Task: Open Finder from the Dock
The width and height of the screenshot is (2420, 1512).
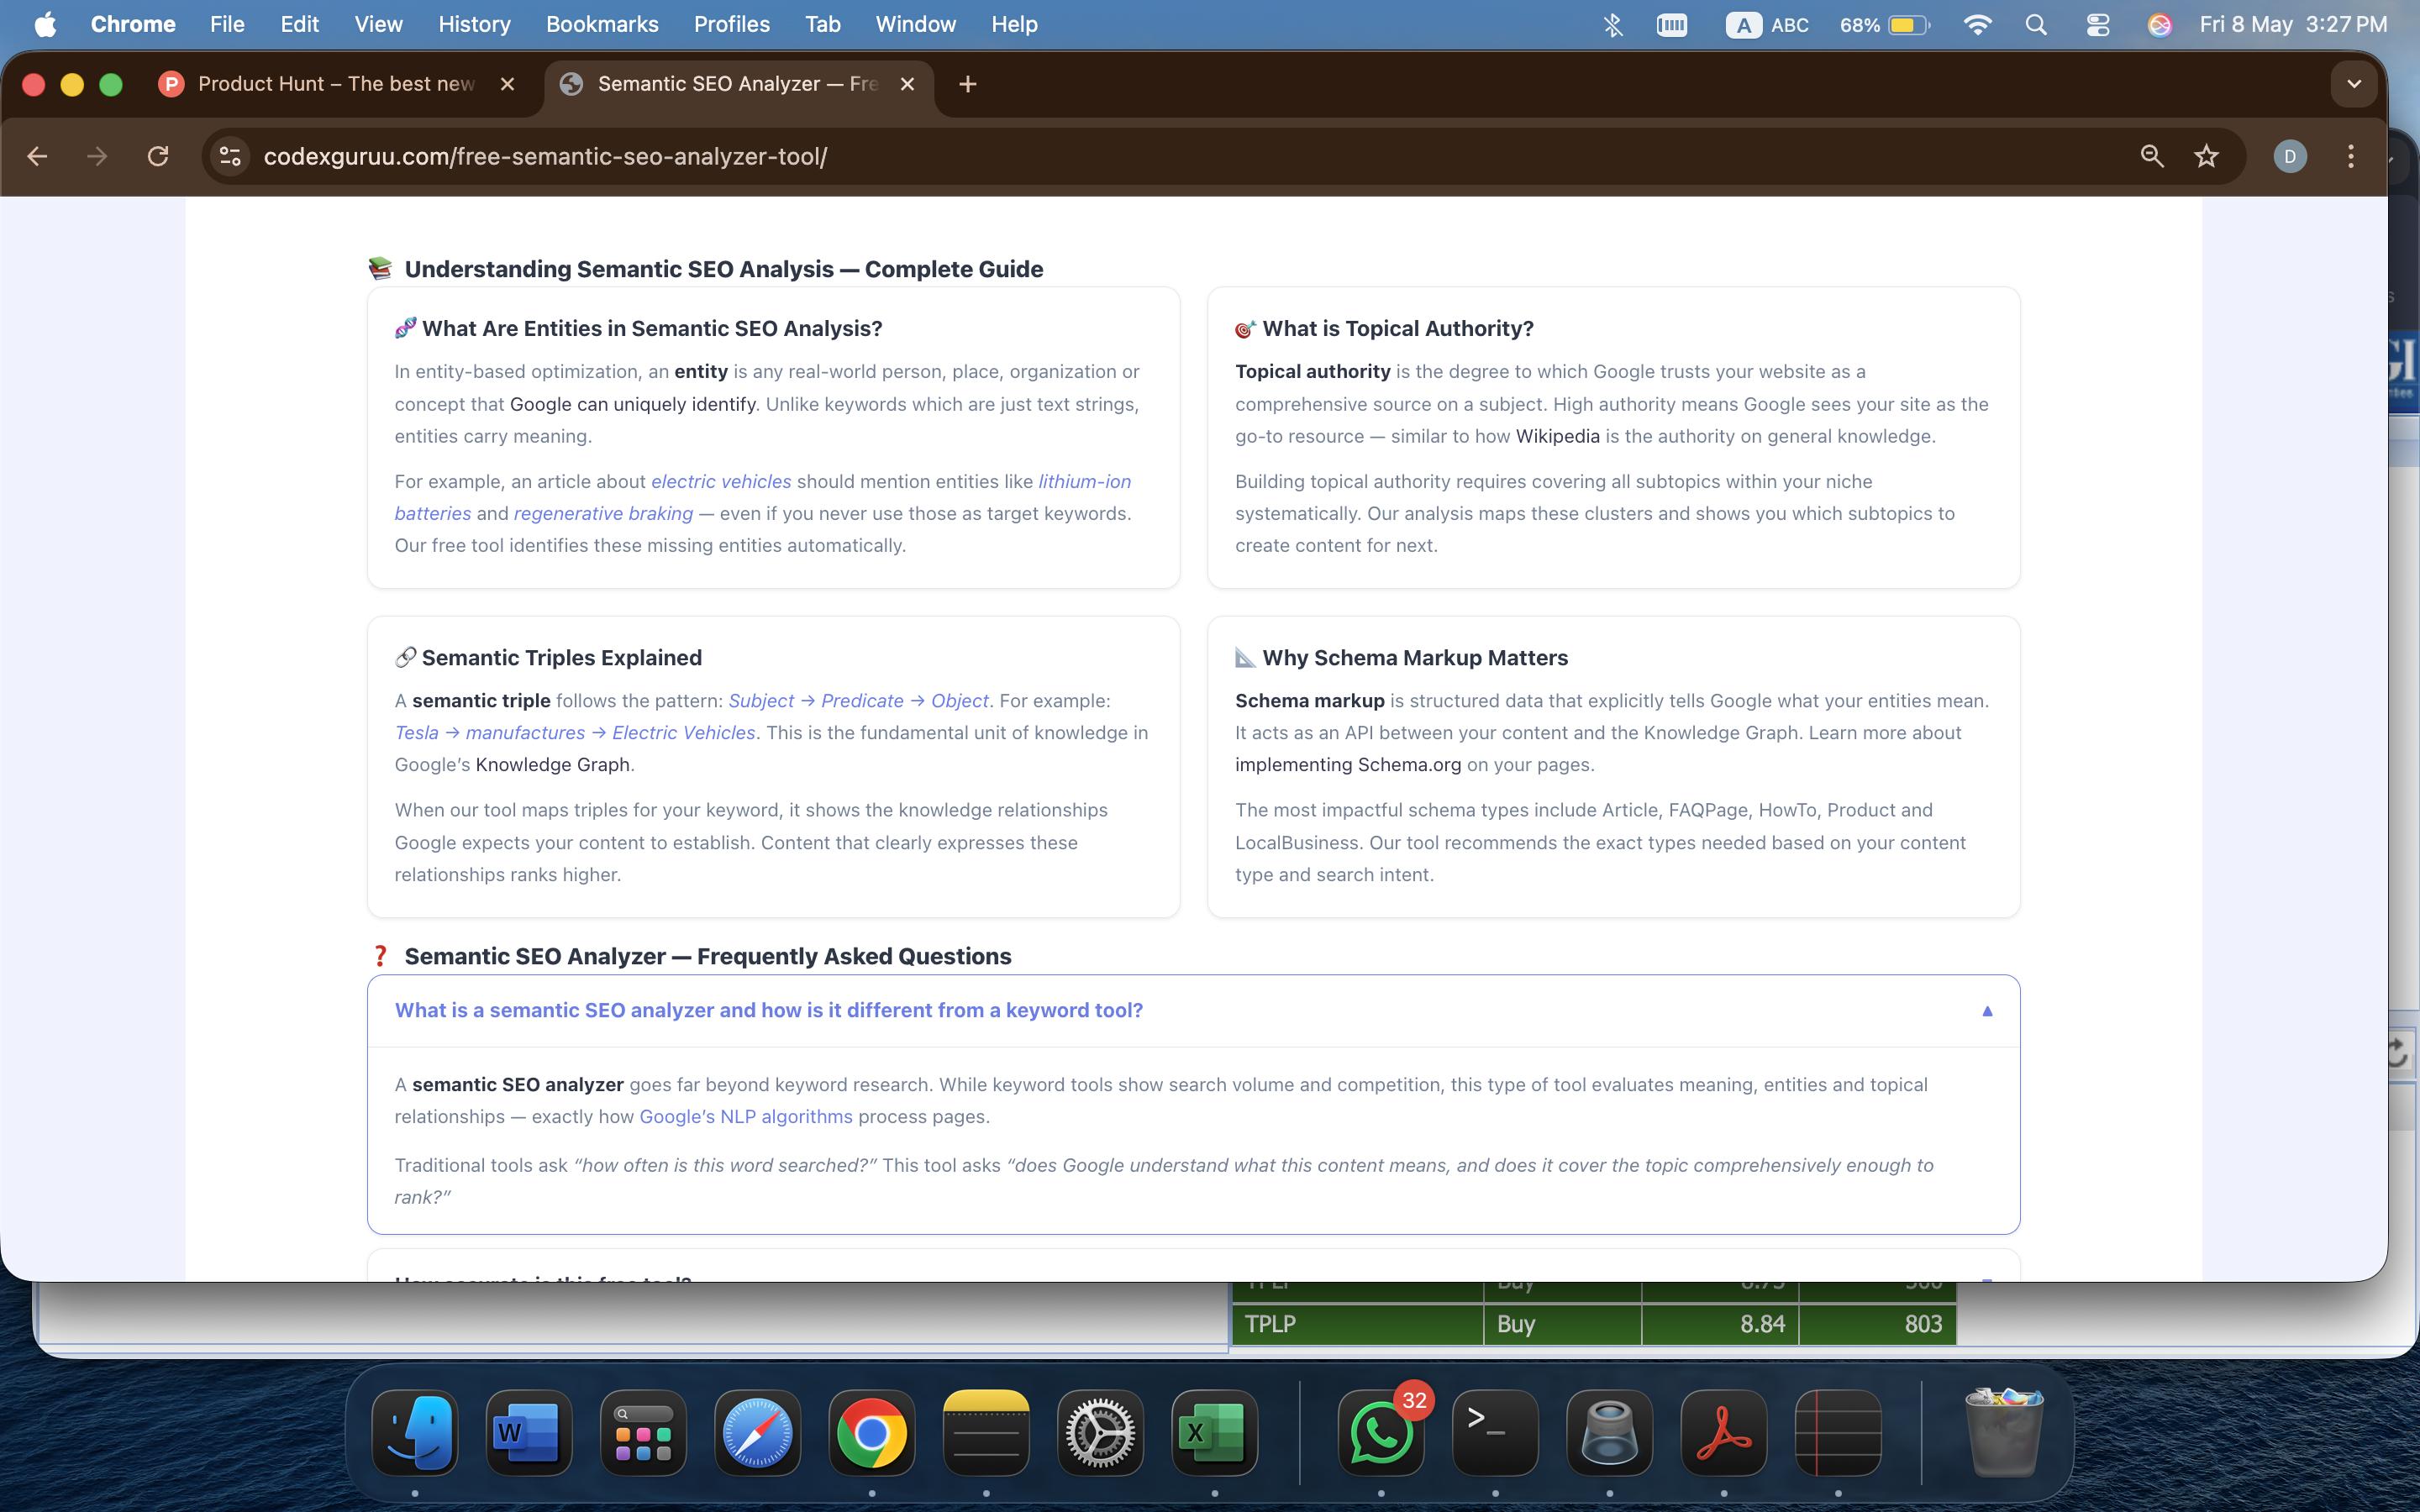Action: [x=415, y=1433]
